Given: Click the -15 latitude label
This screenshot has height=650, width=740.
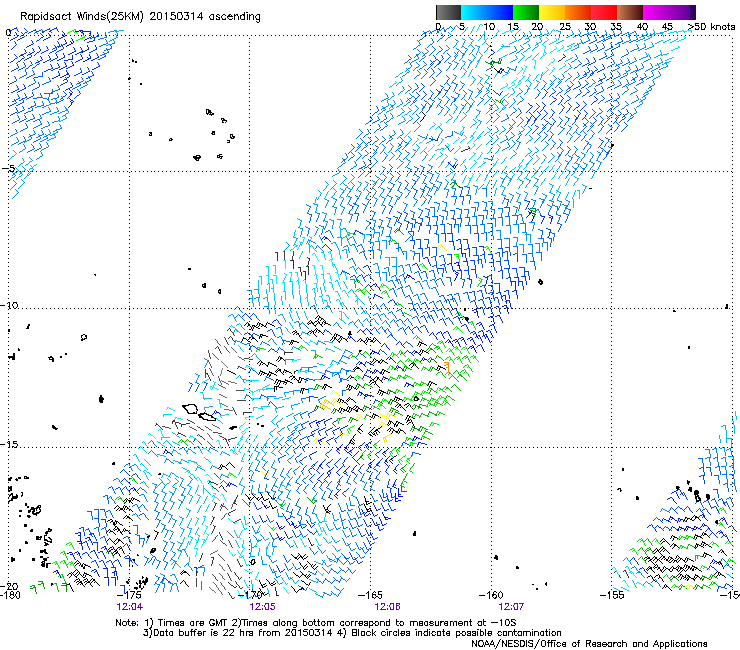Looking at the screenshot, I should [9, 444].
